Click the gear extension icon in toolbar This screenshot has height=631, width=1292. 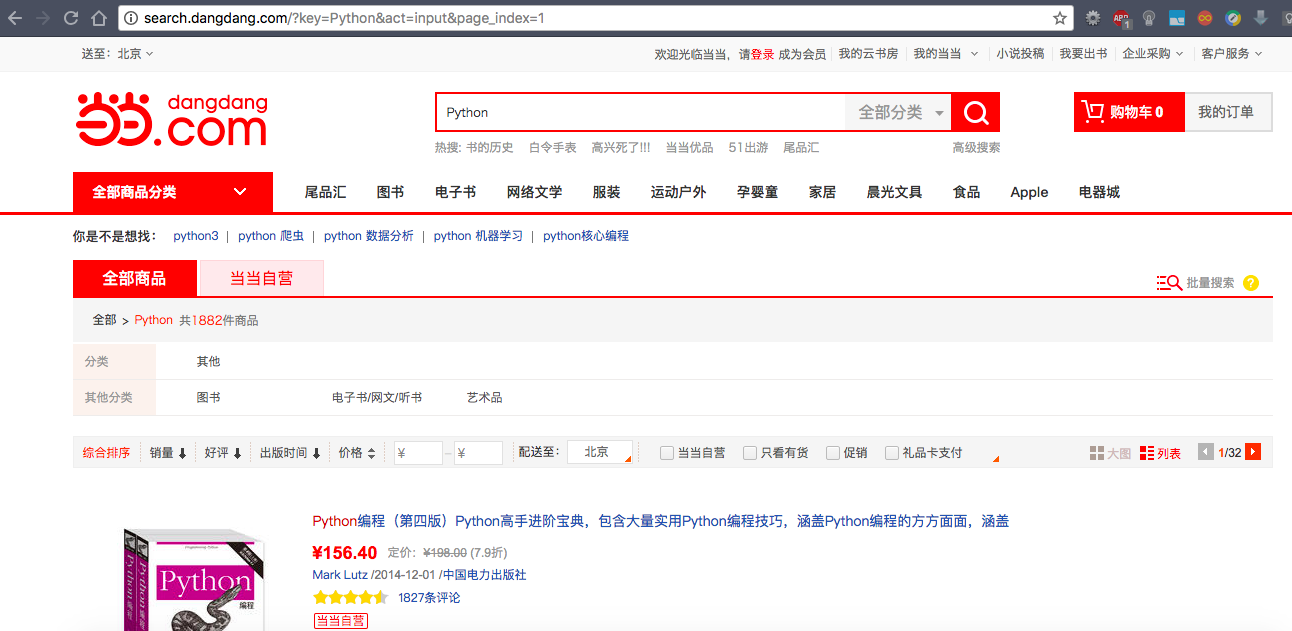(1094, 18)
